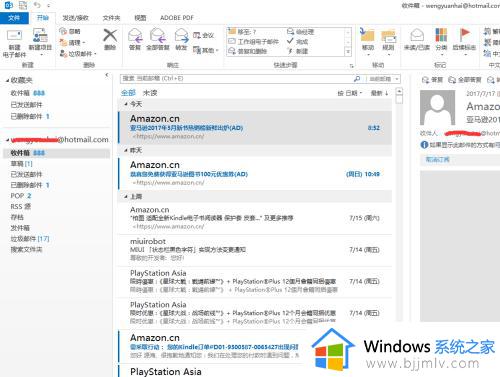The width and height of the screenshot is (500, 377).
Task: Open the 清理 (Clean Up) dropdown
Action: pyautogui.click(x=72, y=42)
